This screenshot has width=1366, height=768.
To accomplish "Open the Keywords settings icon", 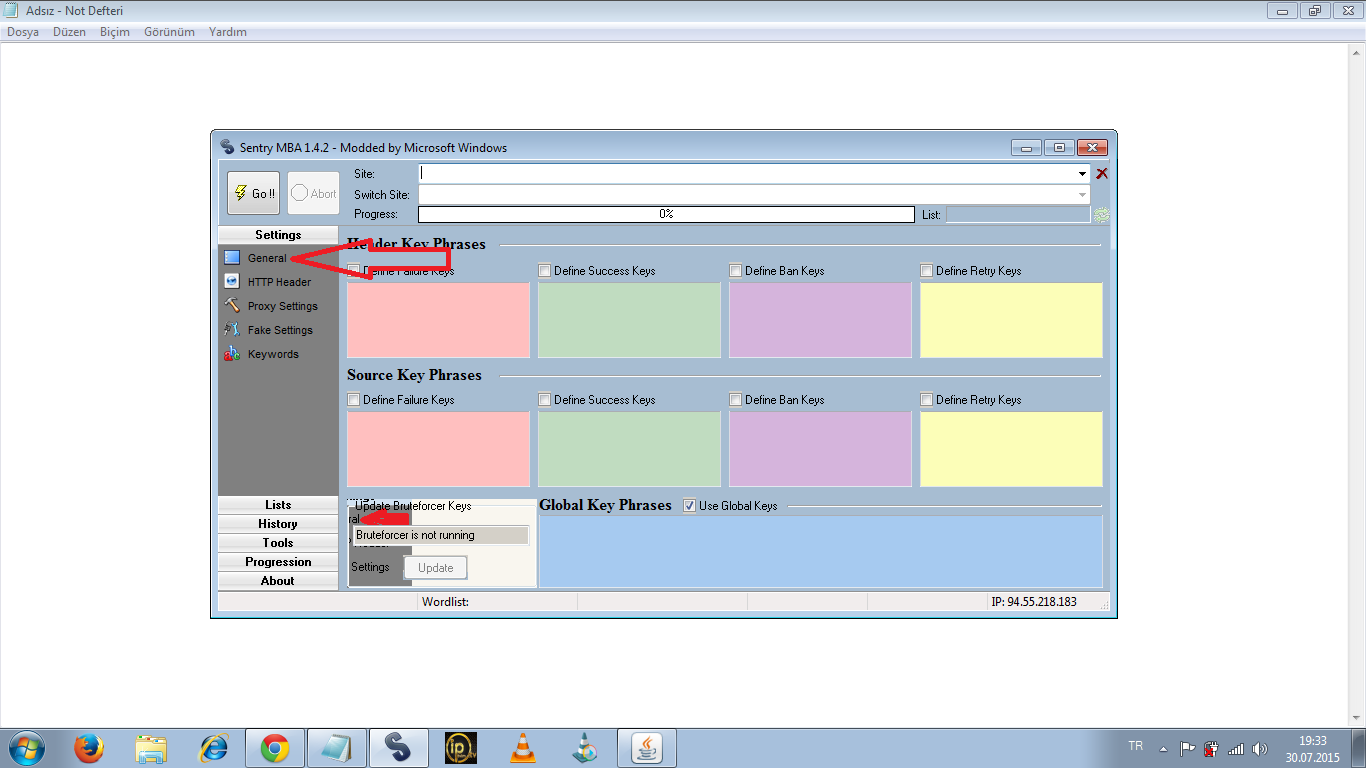I will click(x=232, y=354).
